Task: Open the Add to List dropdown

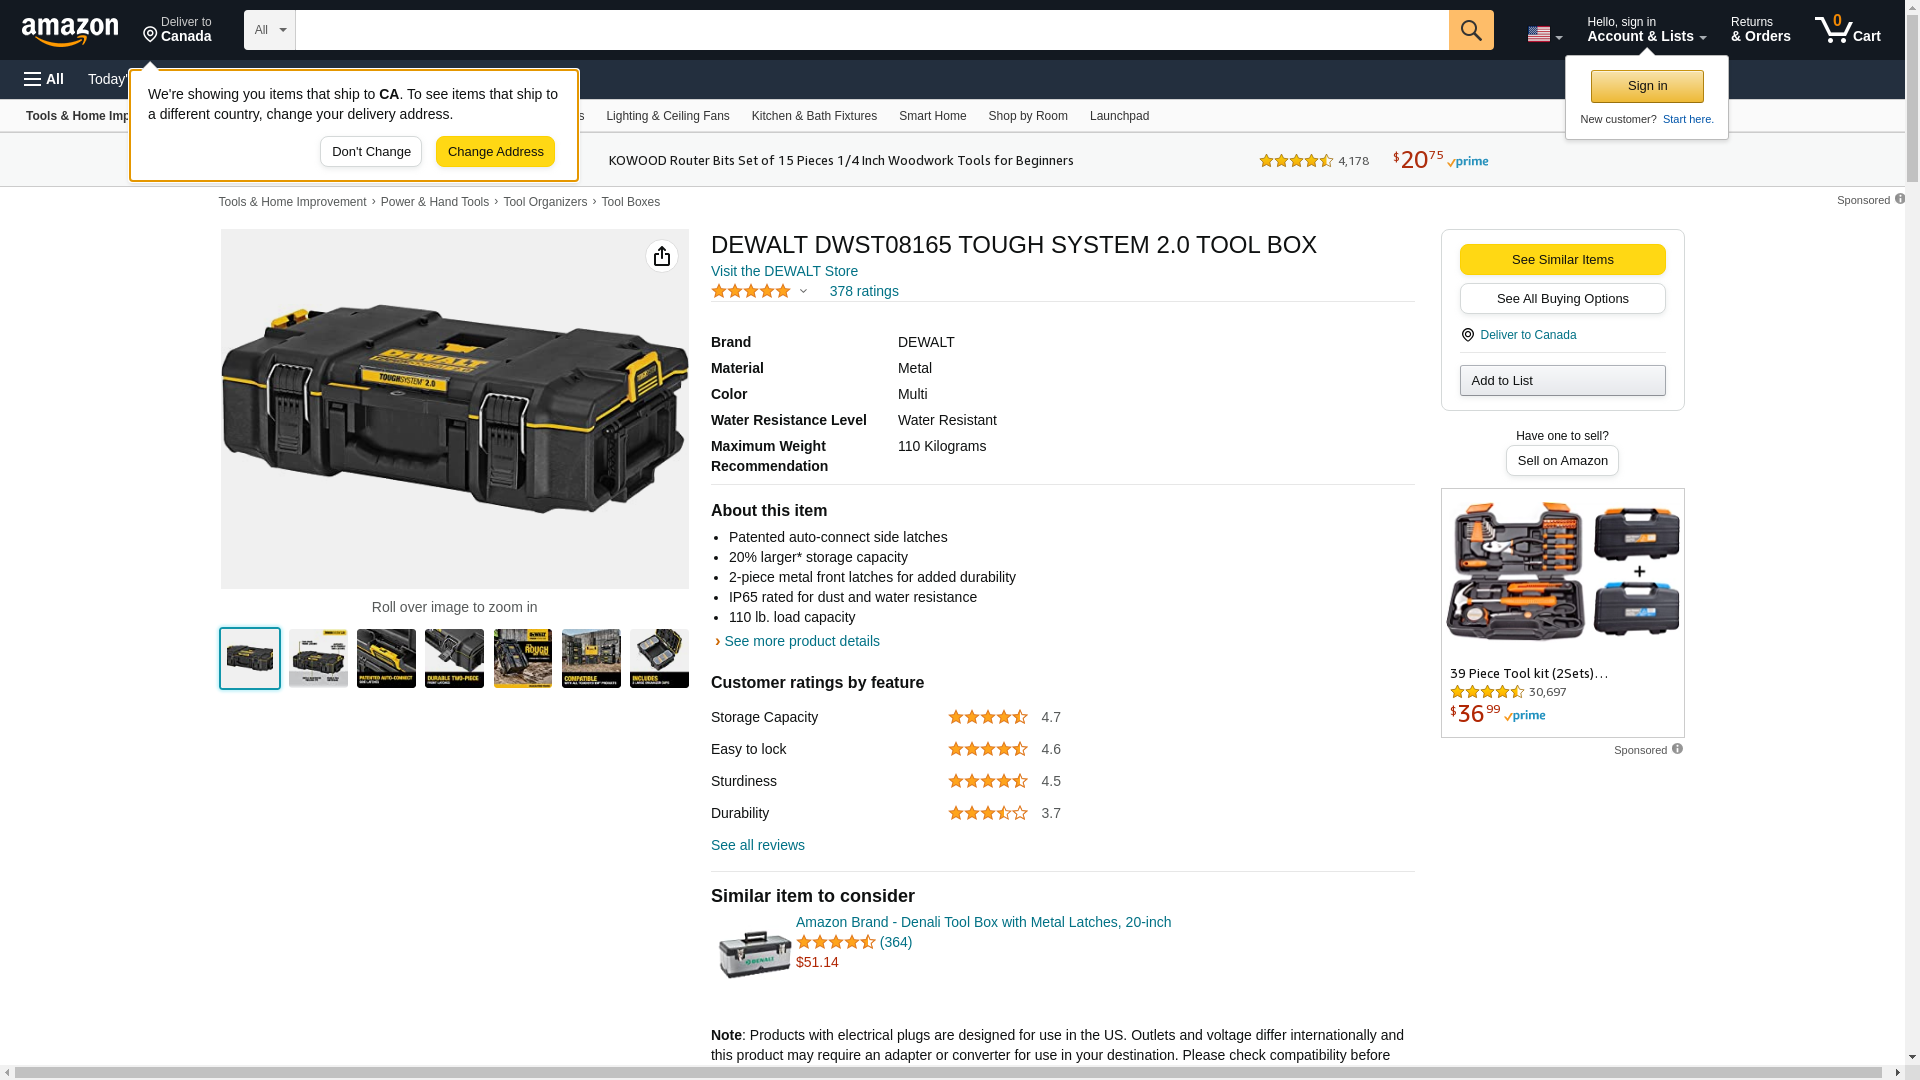Action: click(x=1561, y=381)
